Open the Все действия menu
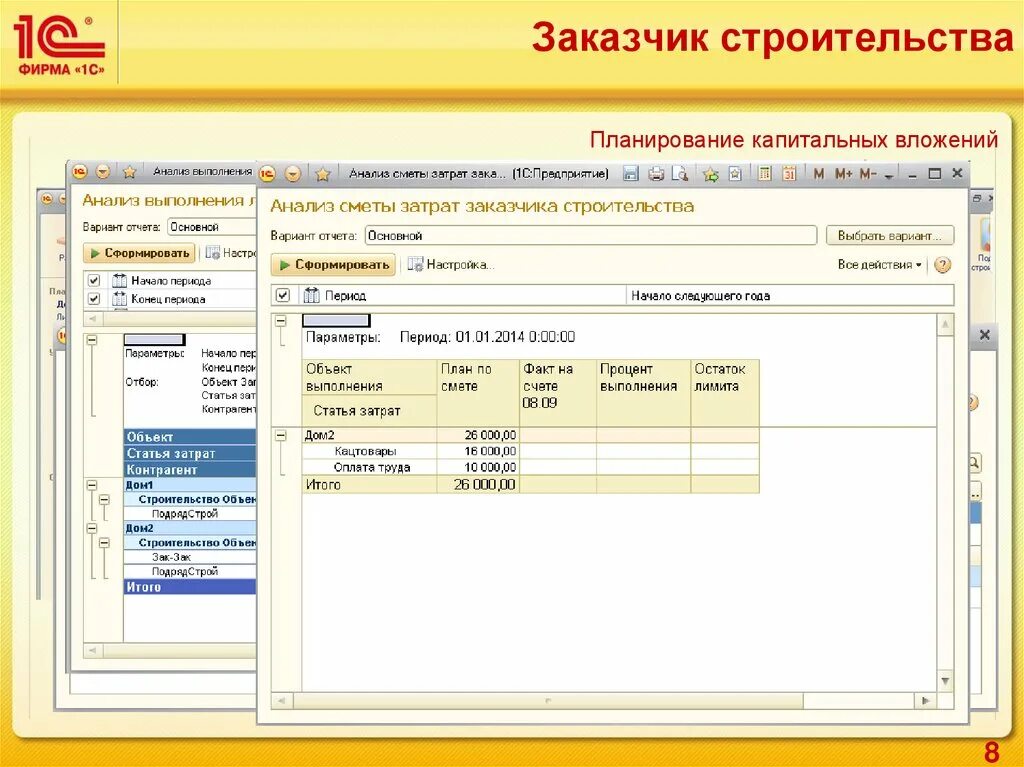The image size is (1024, 767). point(879,265)
